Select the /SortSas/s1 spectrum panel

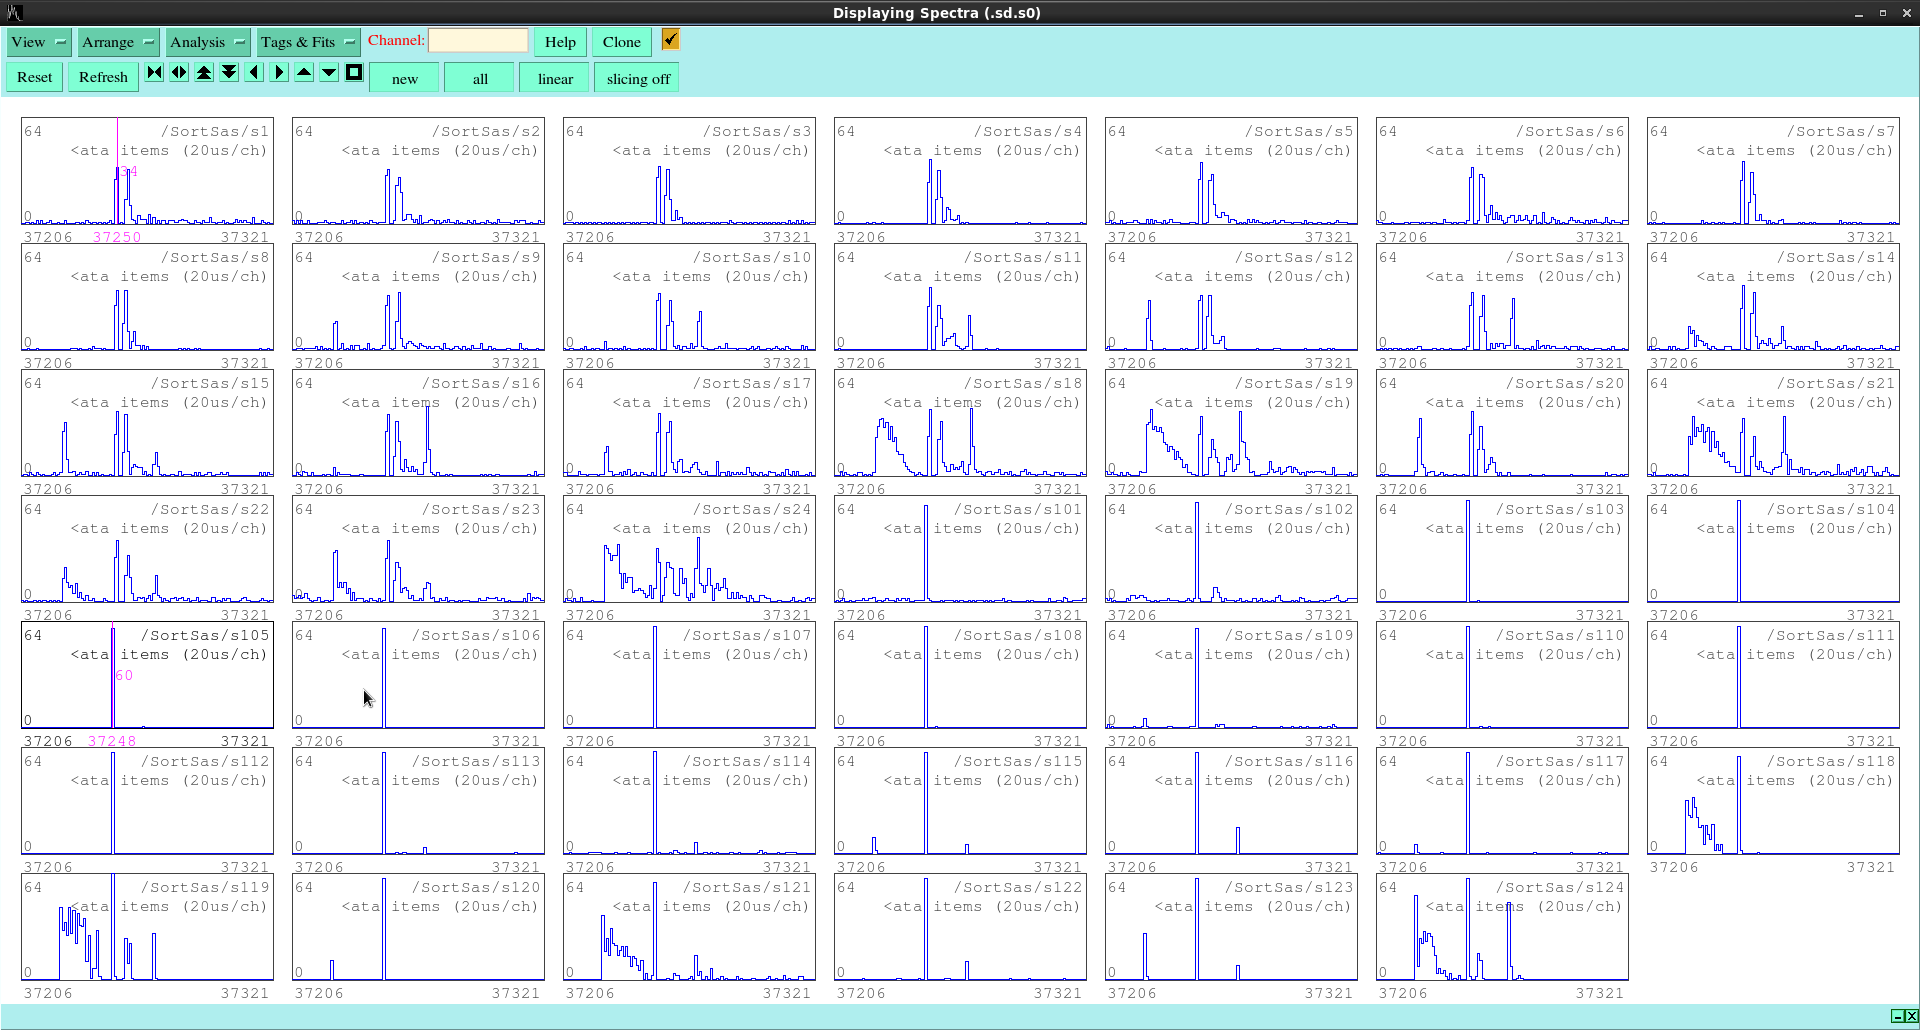click(x=147, y=171)
